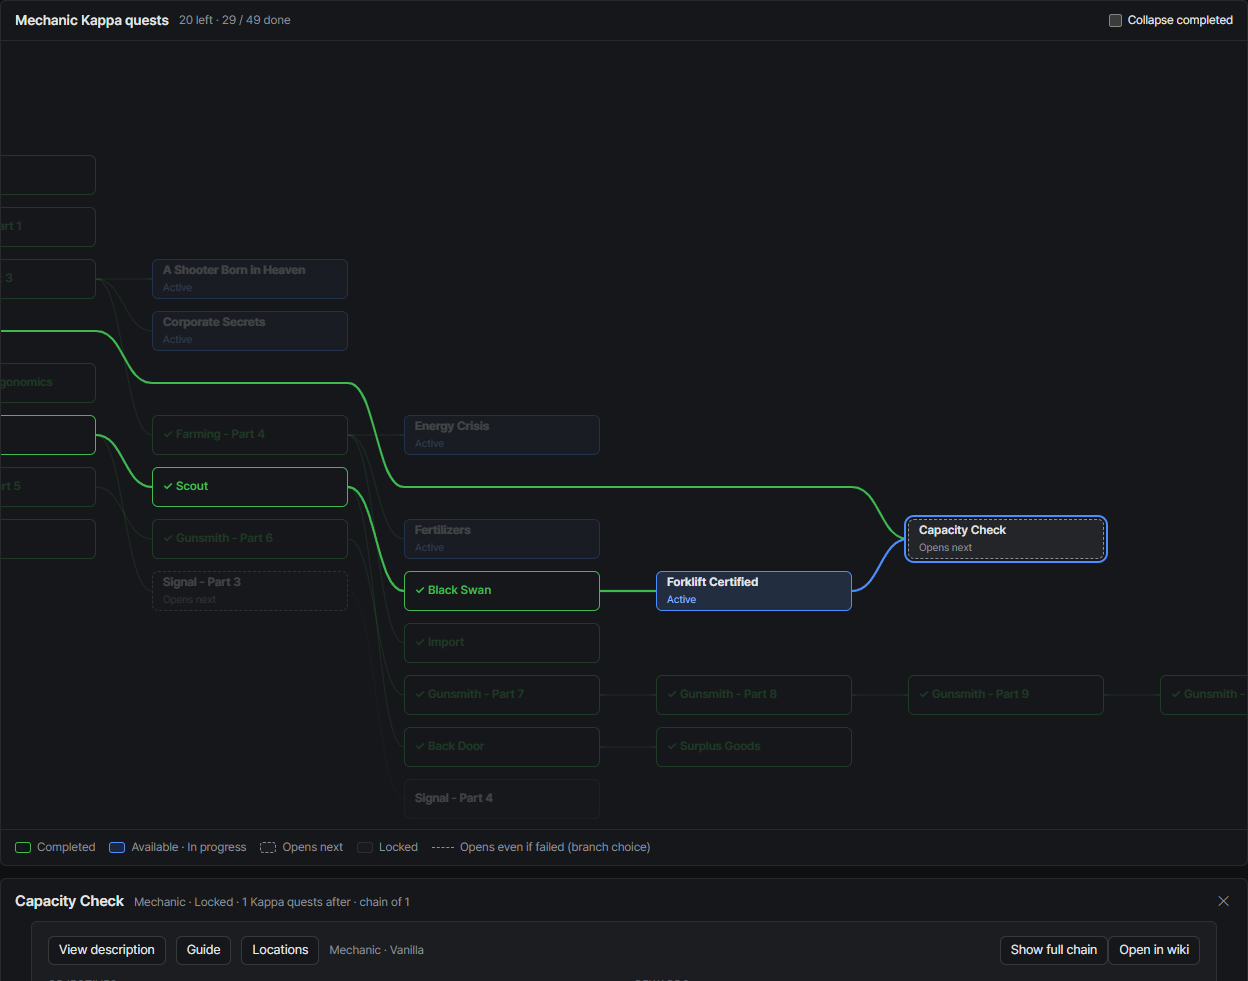The width and height of the screenshot is (1248, 981).
Task: Click the Mechanic Kappa quests heading
Action: (92, 20)
